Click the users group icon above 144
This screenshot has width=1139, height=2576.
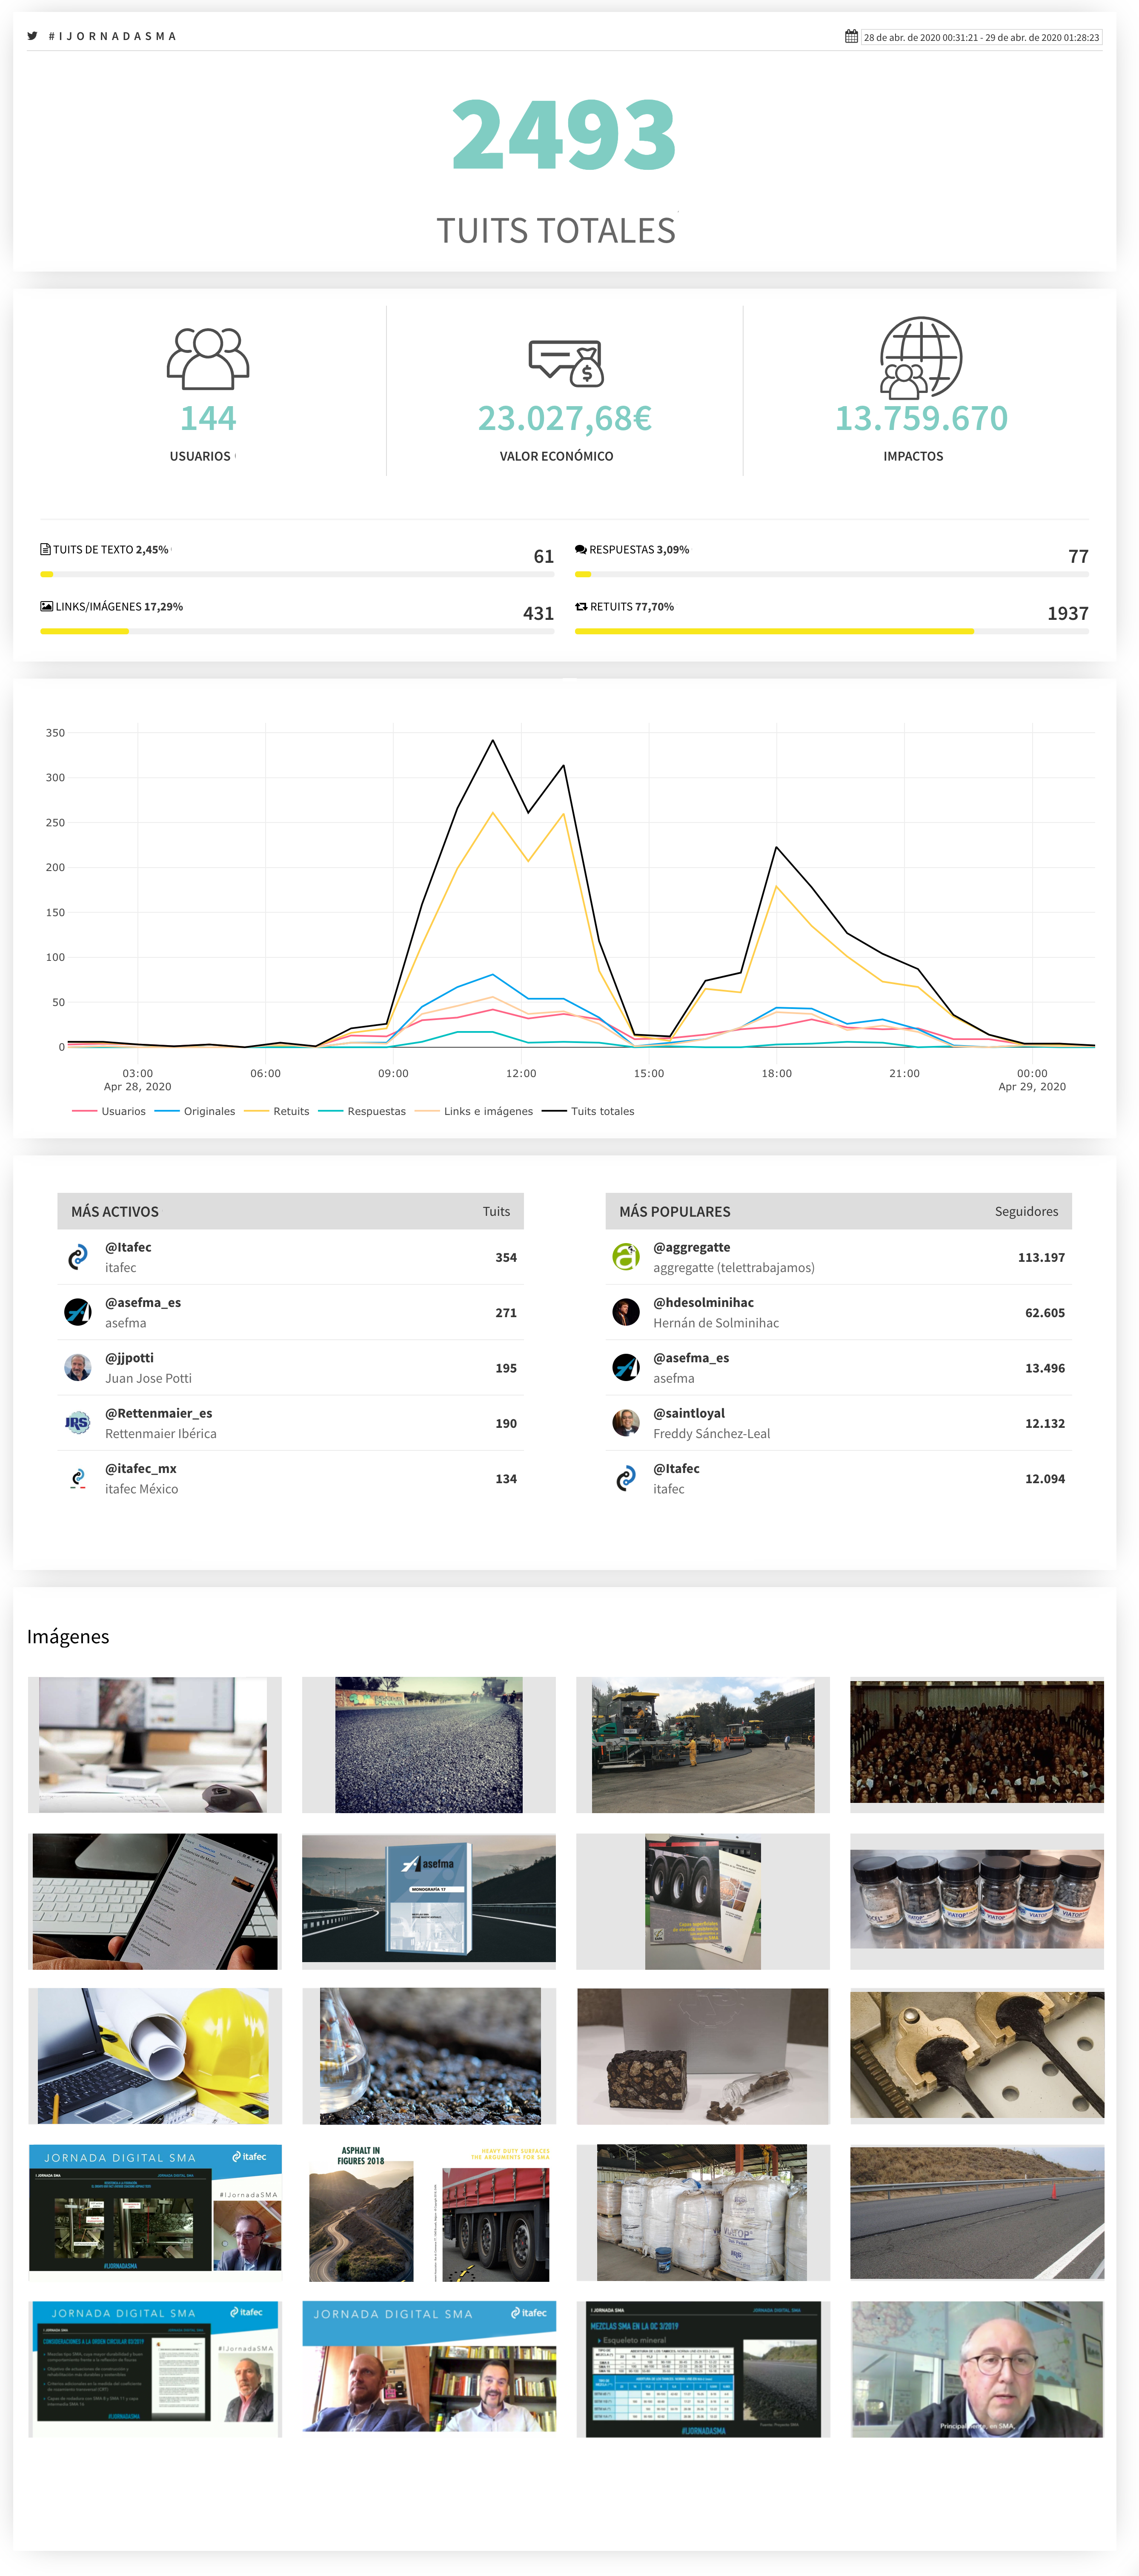click(208, 358)
